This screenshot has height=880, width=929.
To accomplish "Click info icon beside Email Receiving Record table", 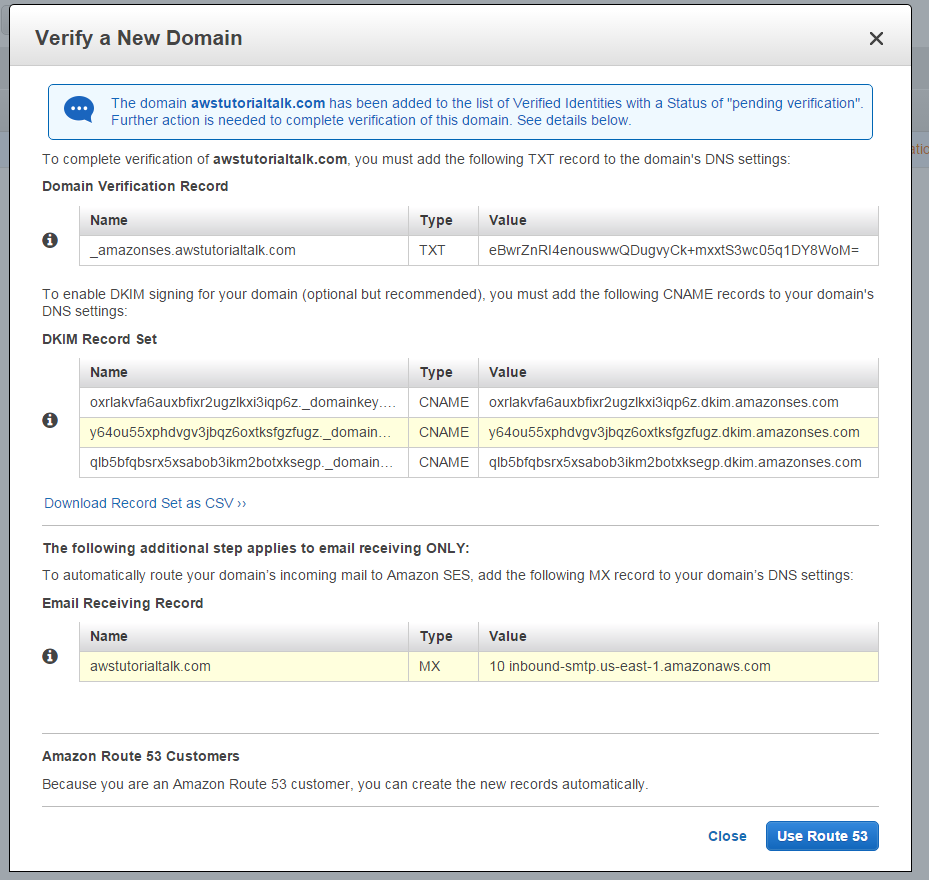I will coord(50,656).
